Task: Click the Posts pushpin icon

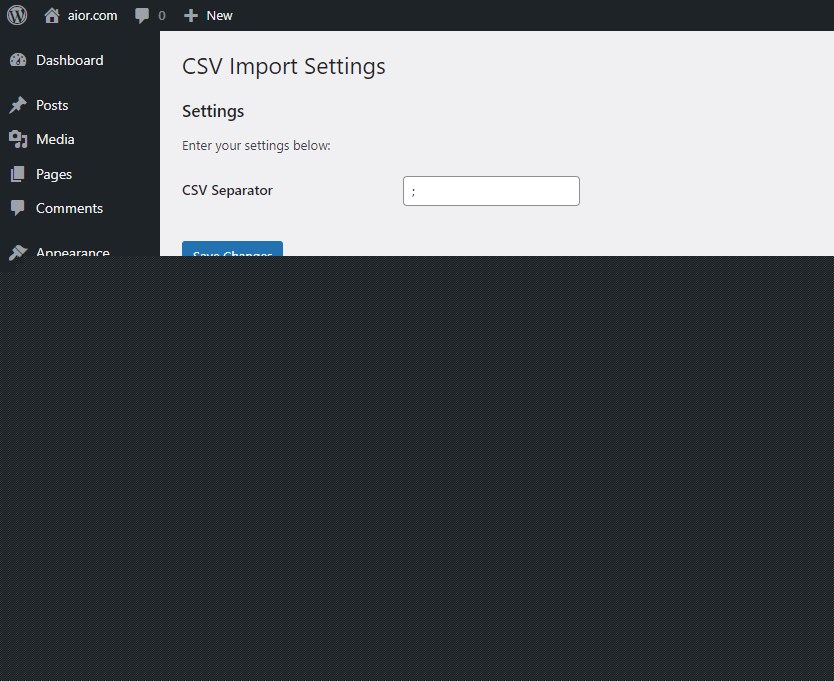Action: (x=18, y=105)
